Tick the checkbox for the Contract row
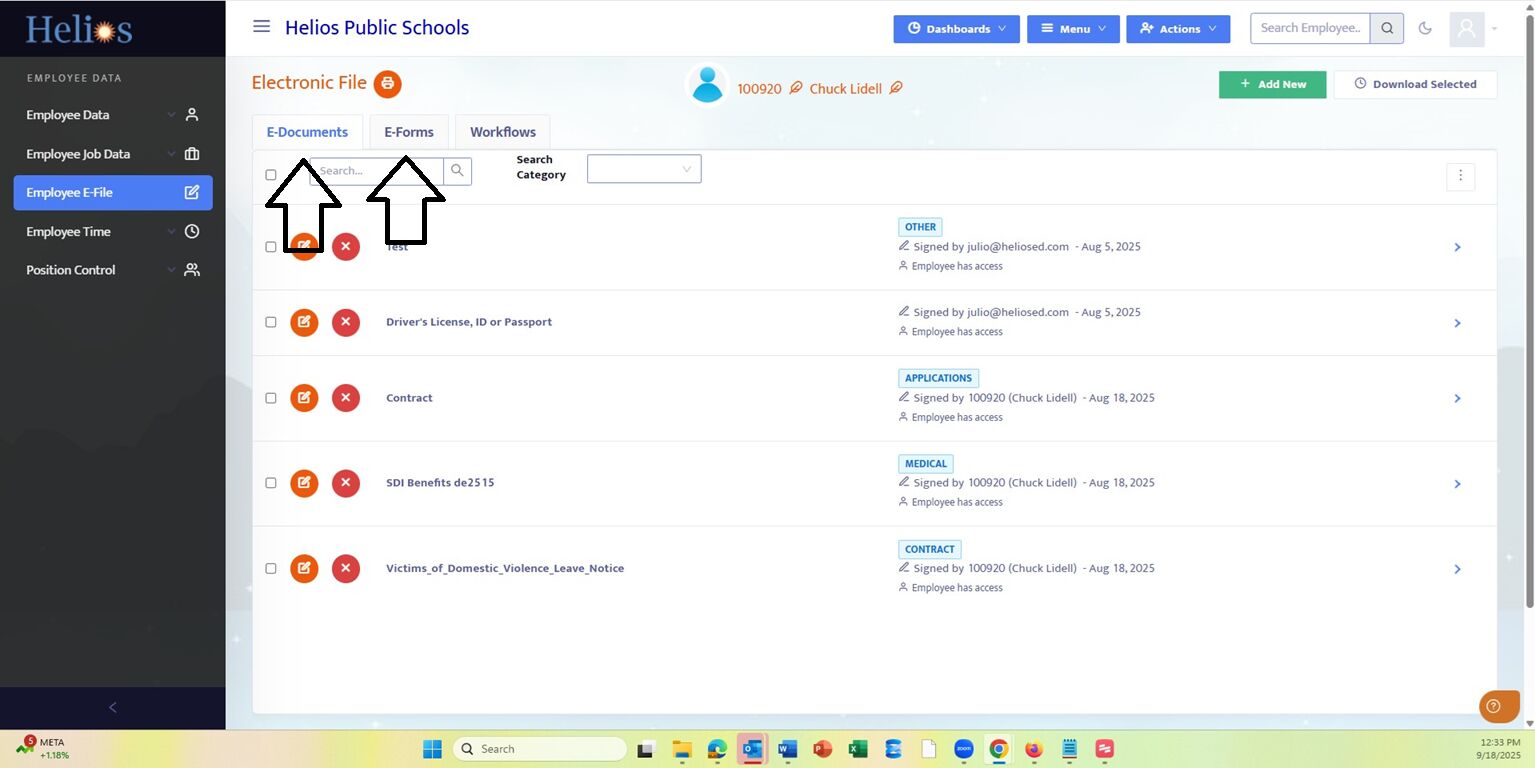This screenshot has height=768, width=1535. [x=271, y=398]
